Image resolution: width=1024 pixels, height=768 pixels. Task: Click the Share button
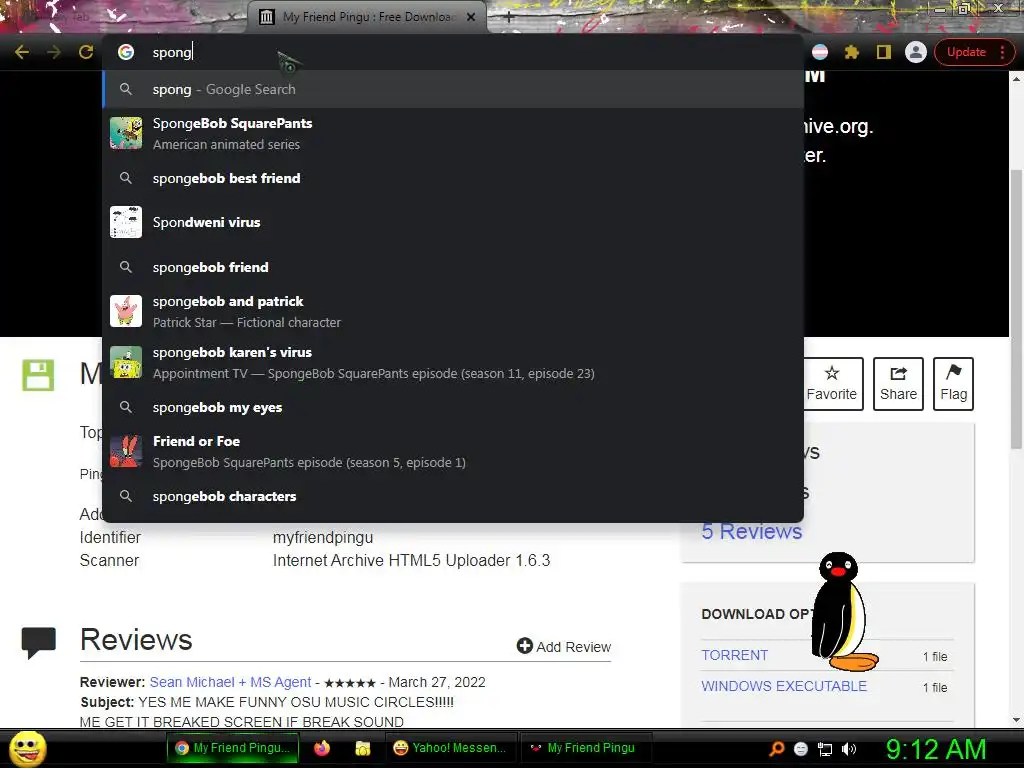click(x=898, y=383)
